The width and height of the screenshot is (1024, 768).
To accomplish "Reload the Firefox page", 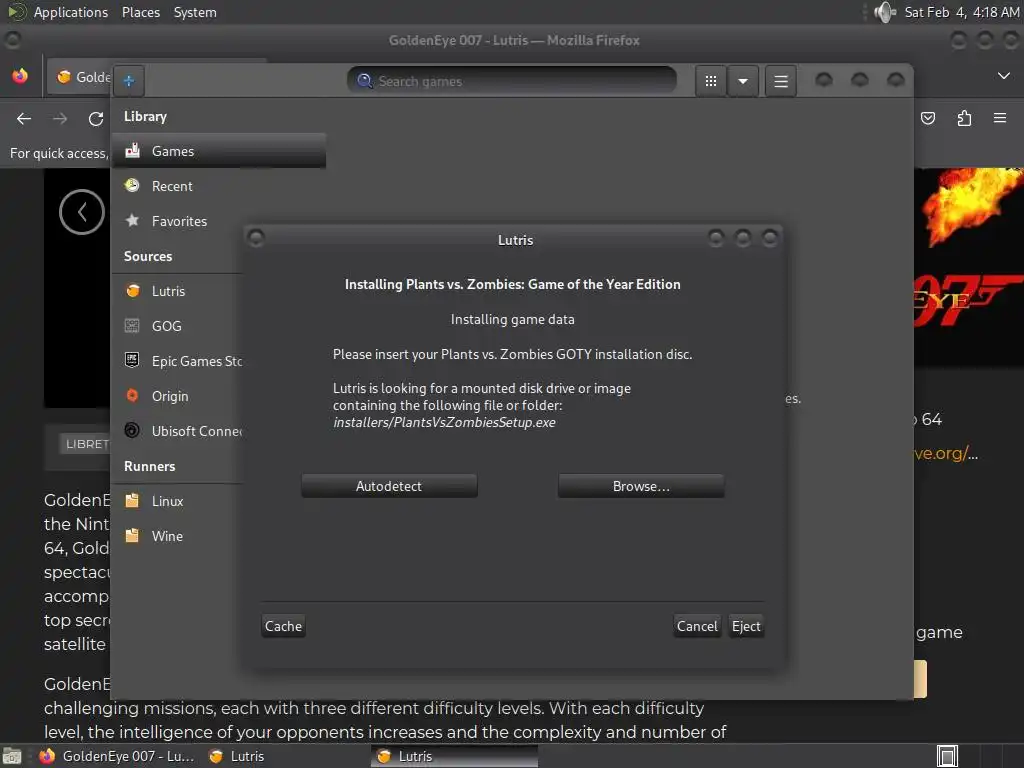I will click(x=96, y=118).
